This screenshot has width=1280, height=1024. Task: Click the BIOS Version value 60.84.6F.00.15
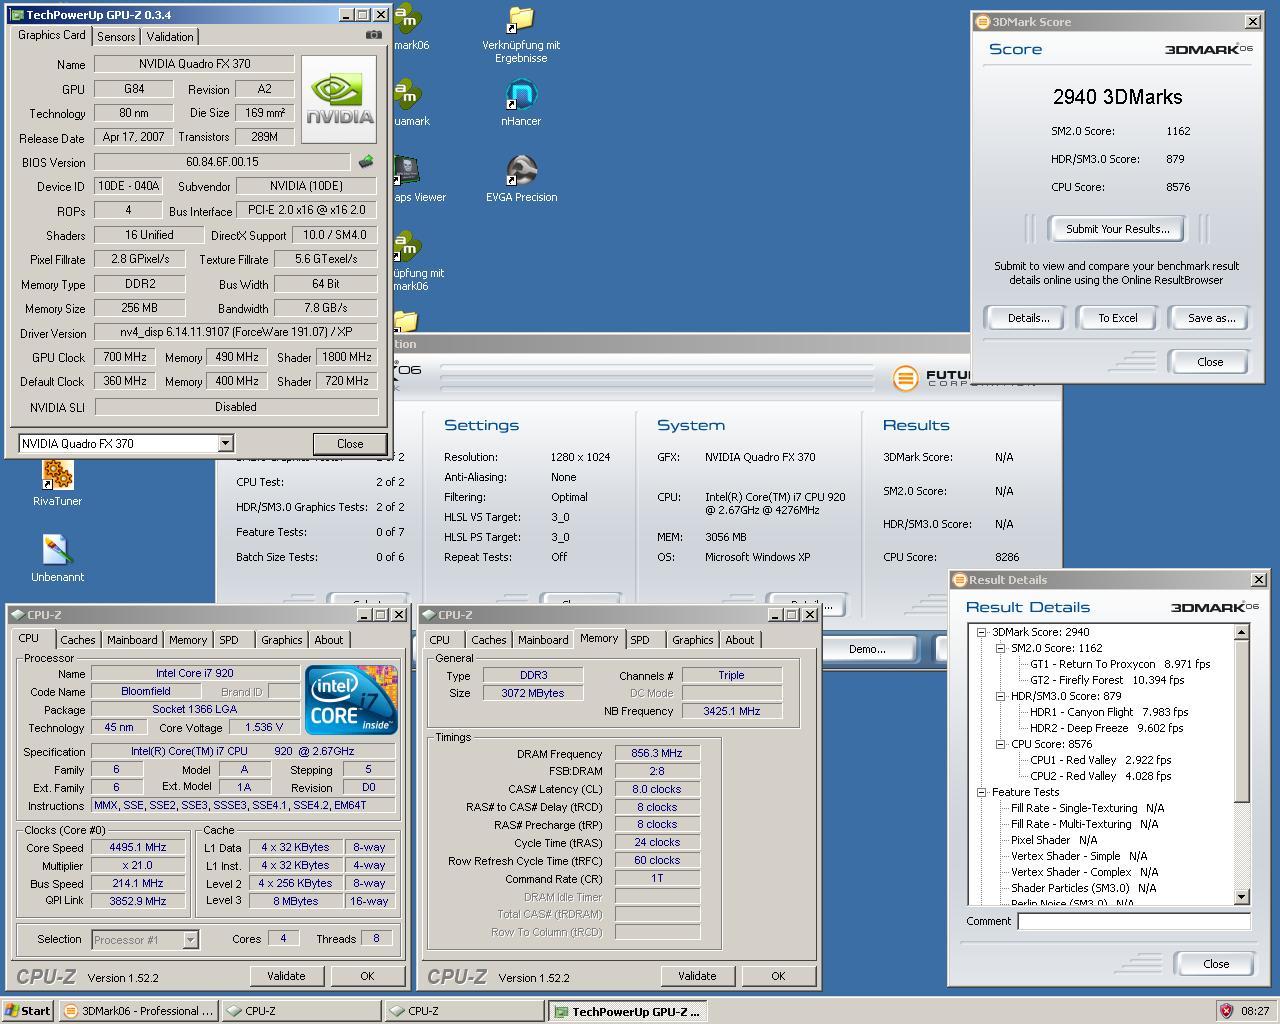[222, 162]
